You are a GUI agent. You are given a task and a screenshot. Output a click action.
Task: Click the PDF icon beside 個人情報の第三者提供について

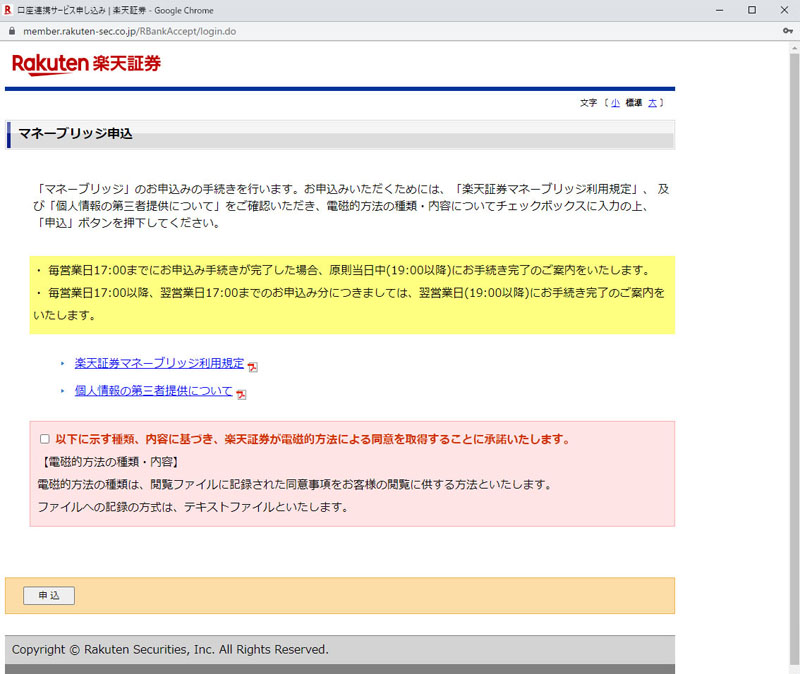pos(241,394)
